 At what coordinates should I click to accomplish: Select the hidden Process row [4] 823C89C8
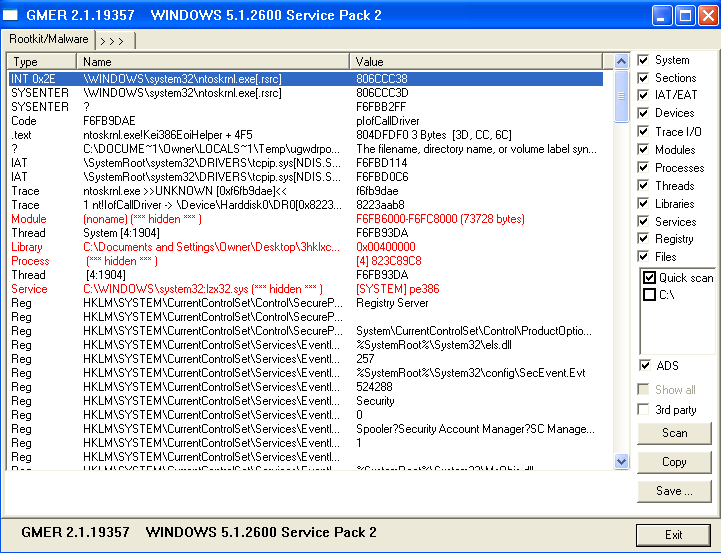[x=306, y=261]
